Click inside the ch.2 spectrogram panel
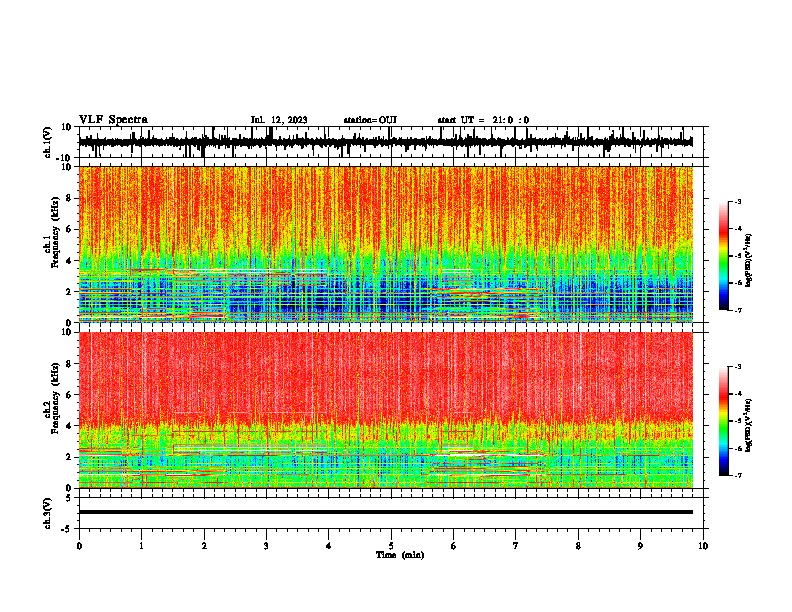This screenshot has width=792, height=612. click(386, 410)
